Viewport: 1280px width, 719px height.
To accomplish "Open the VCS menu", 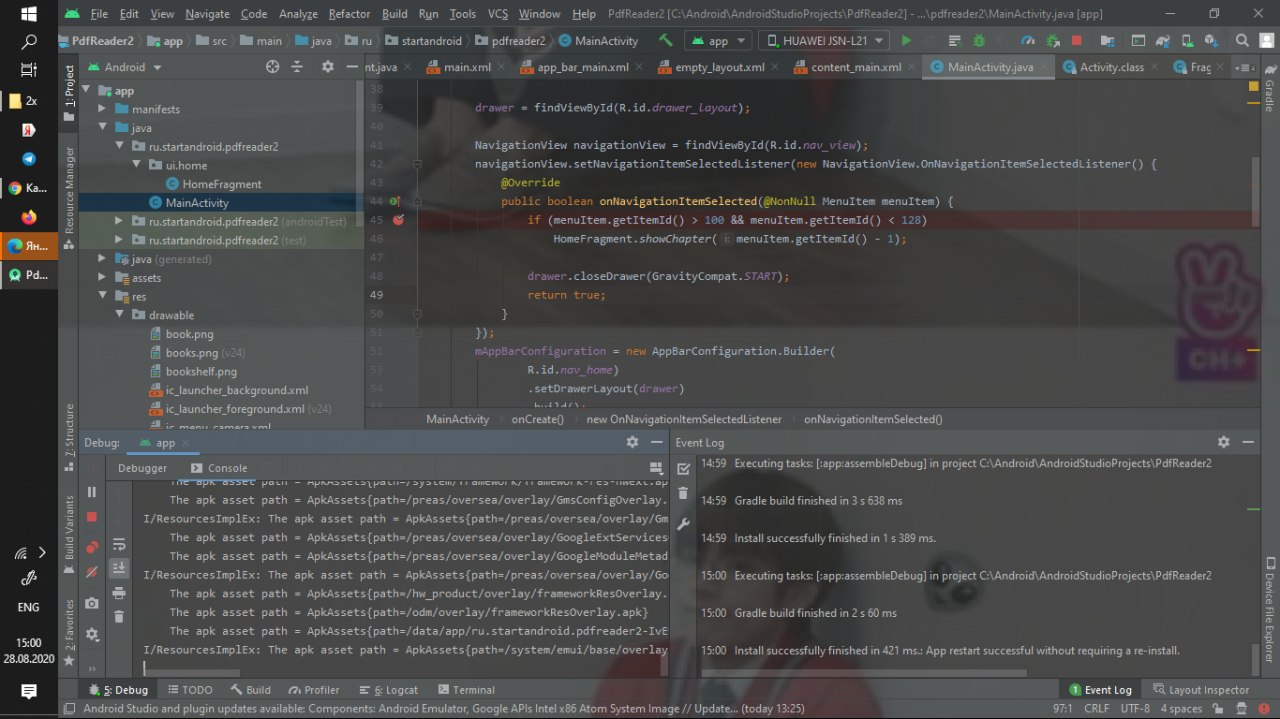I will [498, 14].
